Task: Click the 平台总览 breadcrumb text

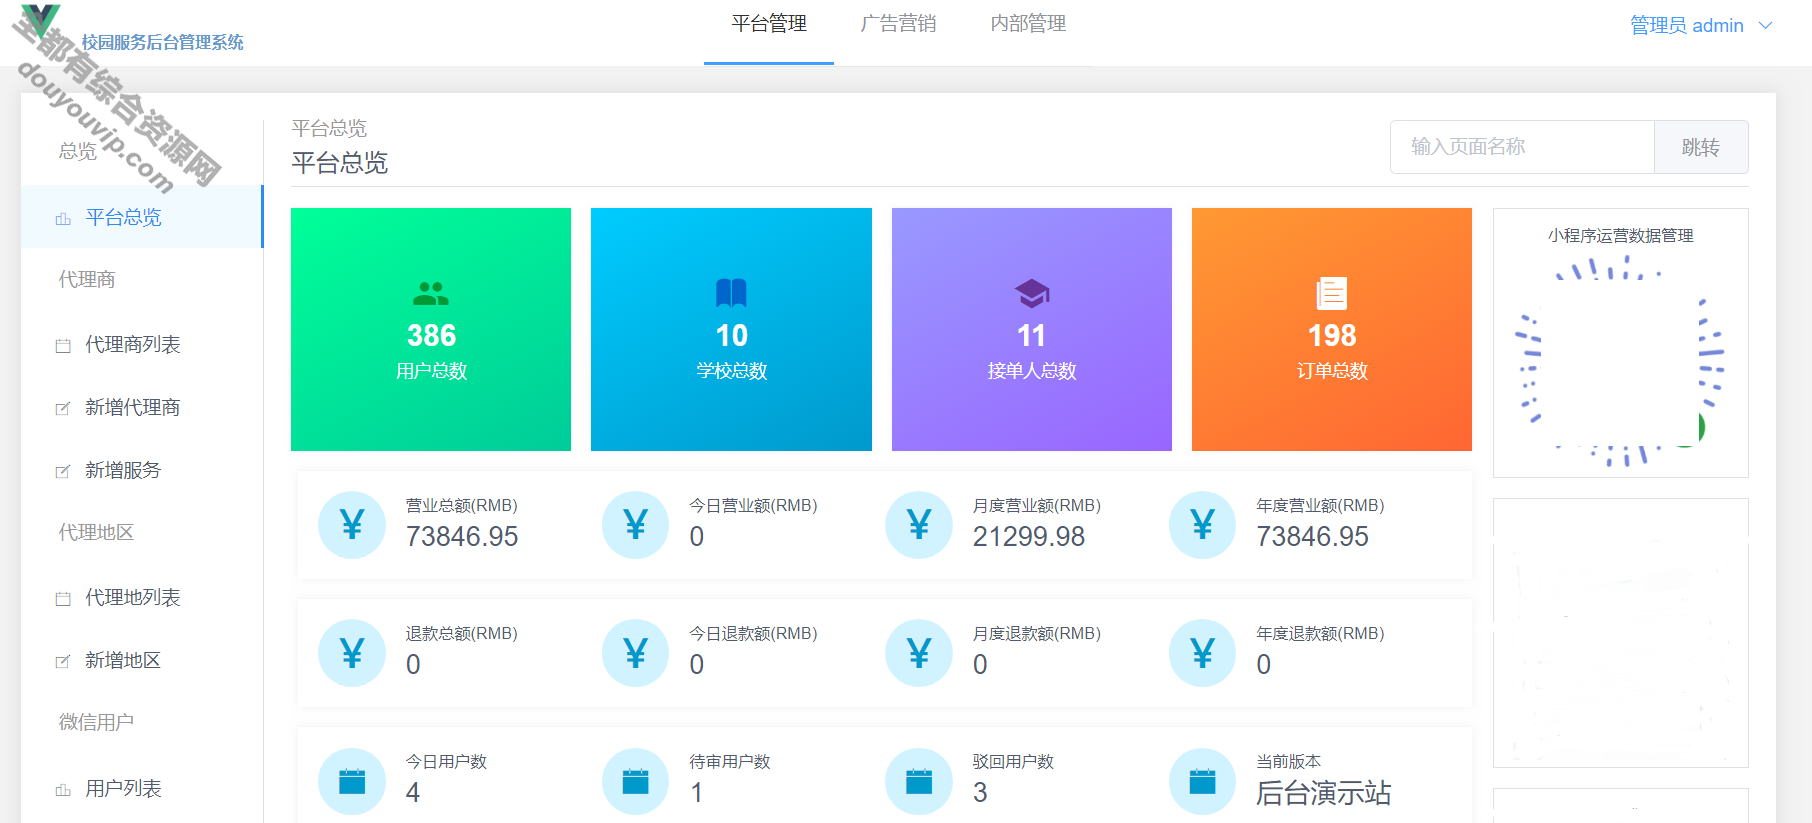Action: (x=329, y=128)
